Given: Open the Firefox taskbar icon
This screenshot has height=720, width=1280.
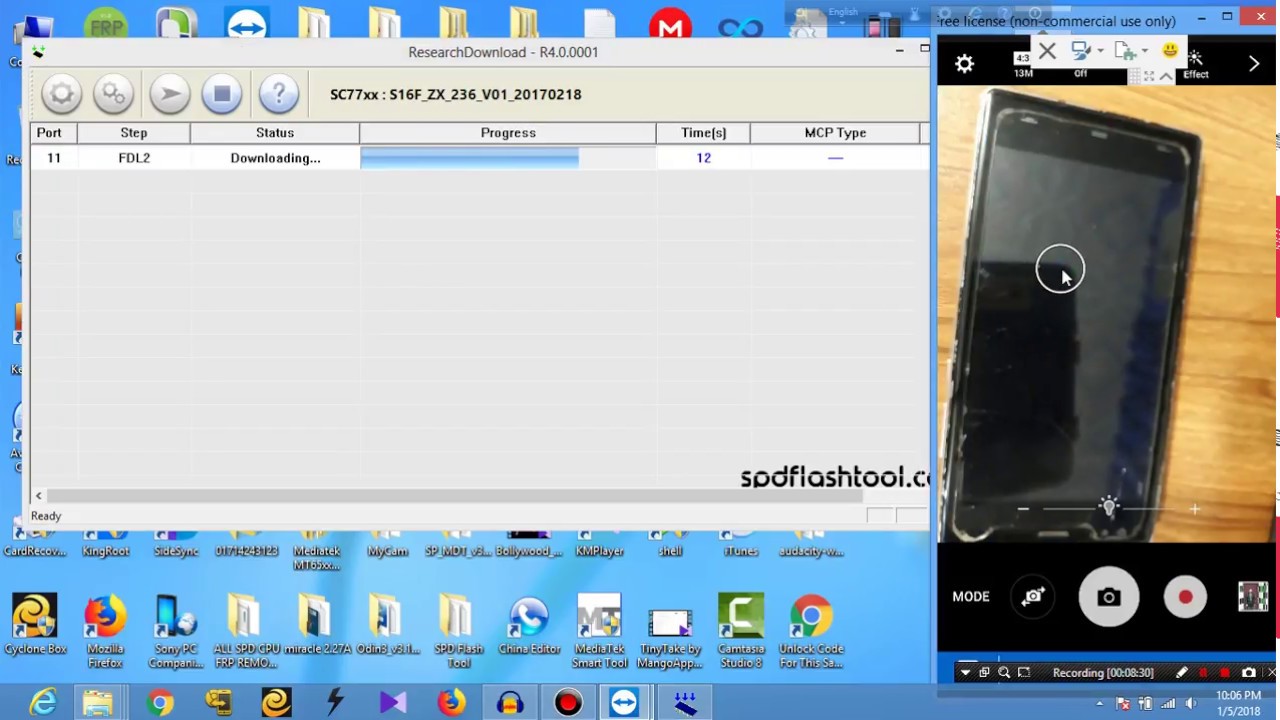Looking at the screenshot, I should [x=451, y=703].
